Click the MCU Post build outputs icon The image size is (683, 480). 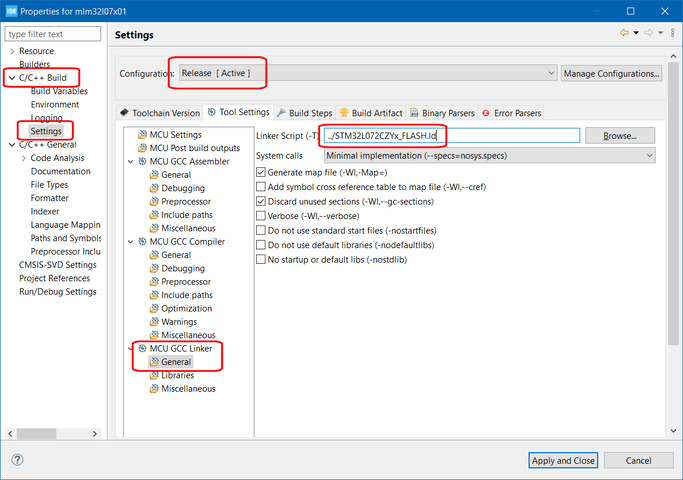pos(142,148)
